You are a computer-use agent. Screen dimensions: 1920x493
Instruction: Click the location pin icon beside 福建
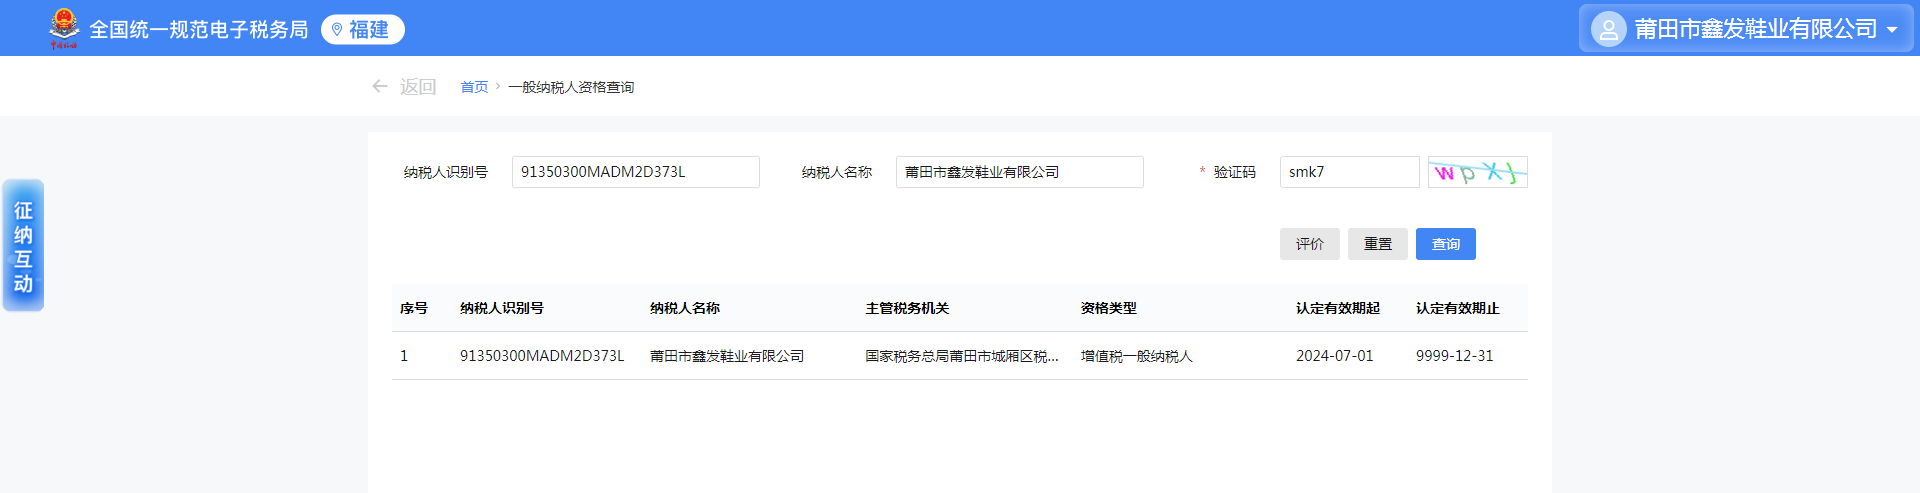pyautogui.click(x=337, y=30)
